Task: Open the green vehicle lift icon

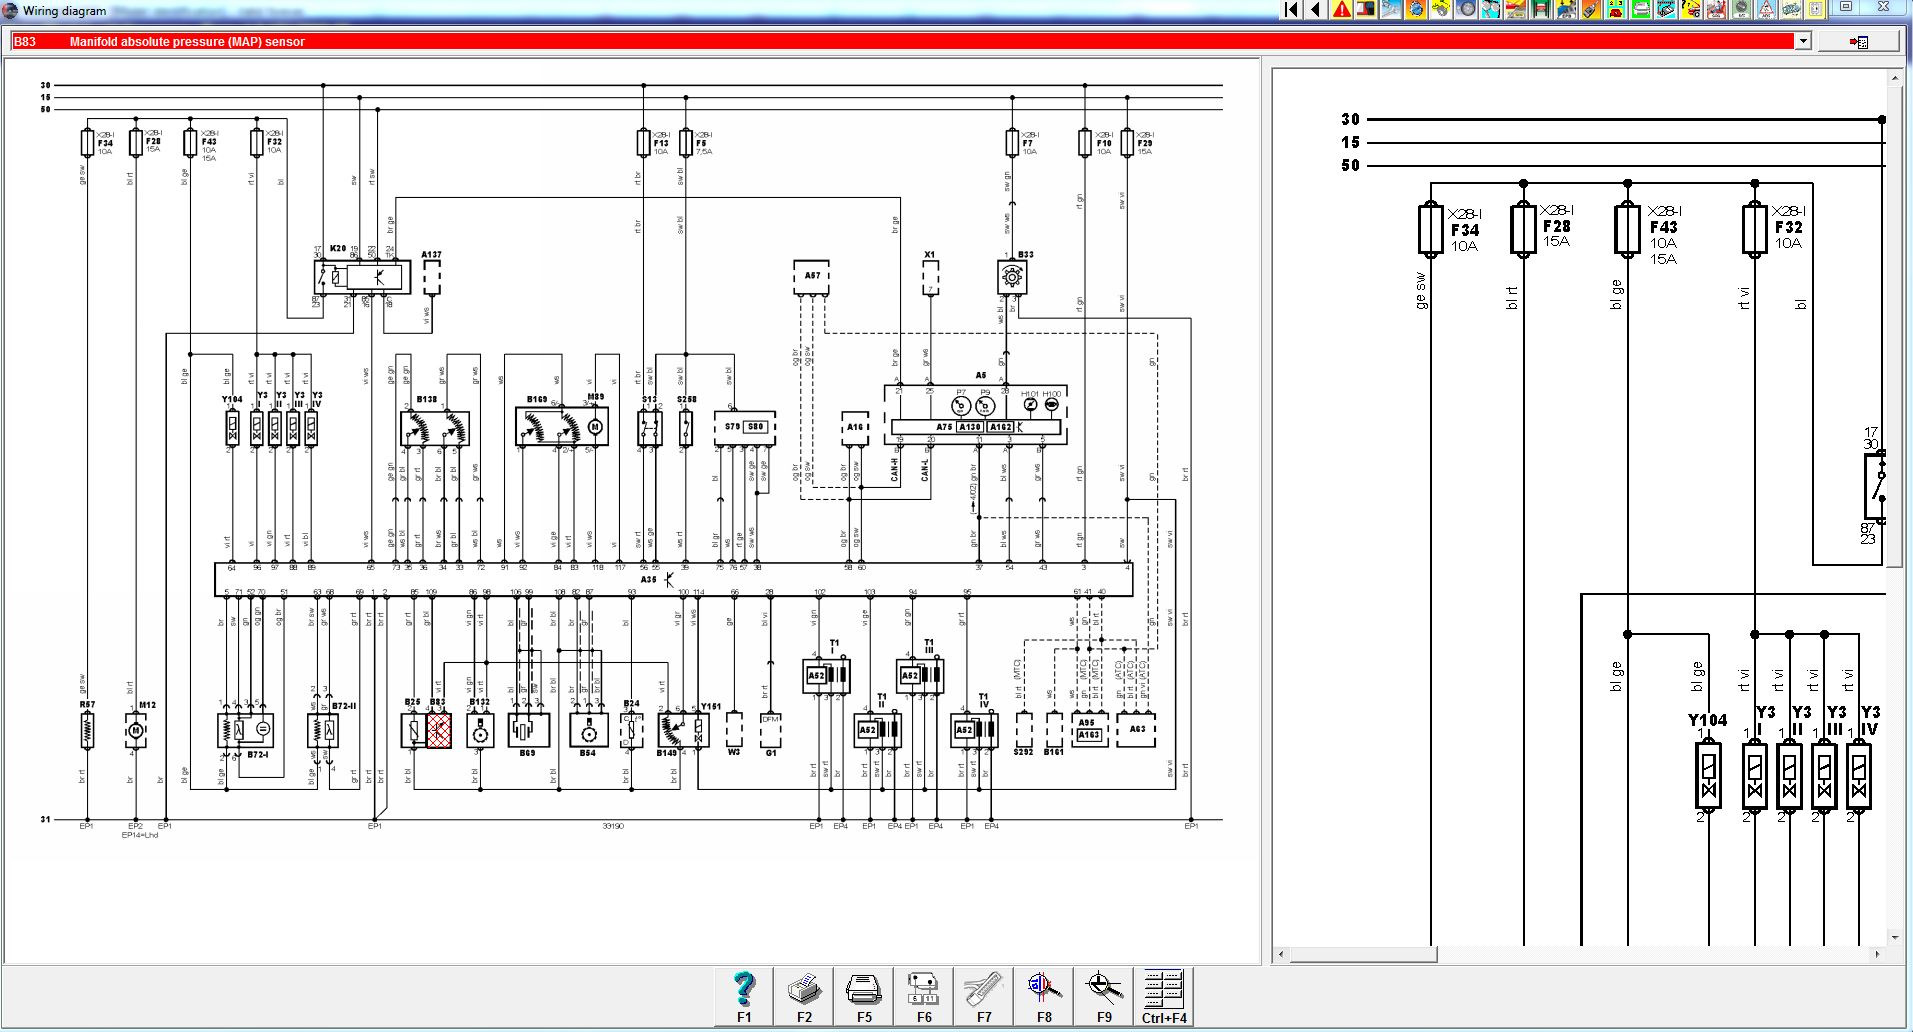Action: pyautogui.click(x=1541, y=9)
